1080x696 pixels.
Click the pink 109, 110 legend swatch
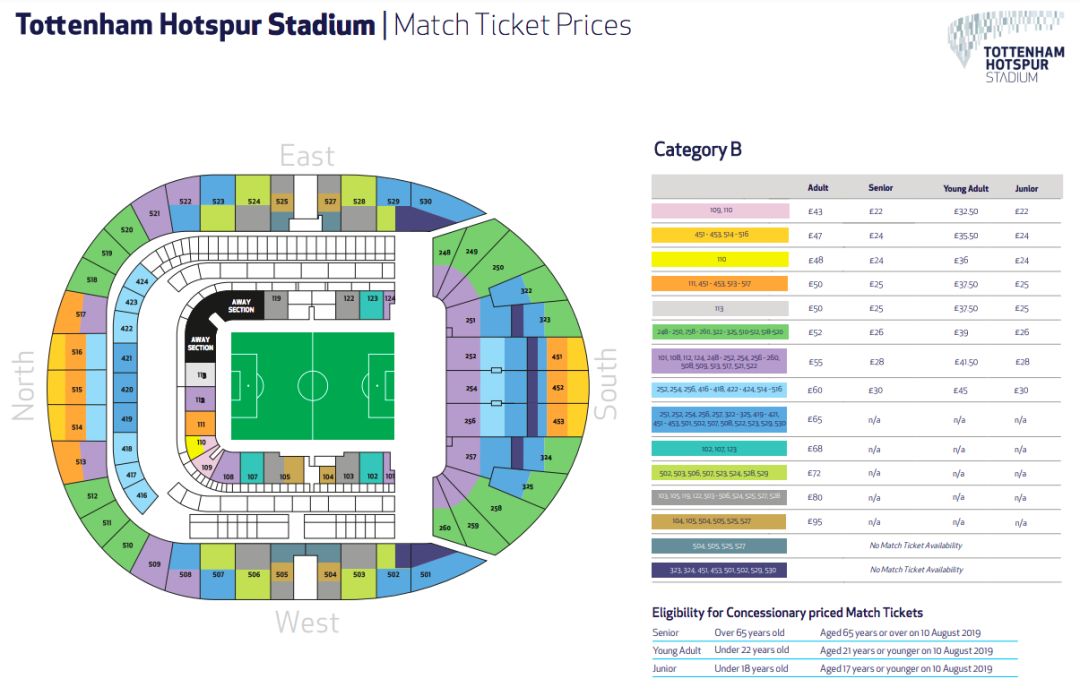coord(720,211)
